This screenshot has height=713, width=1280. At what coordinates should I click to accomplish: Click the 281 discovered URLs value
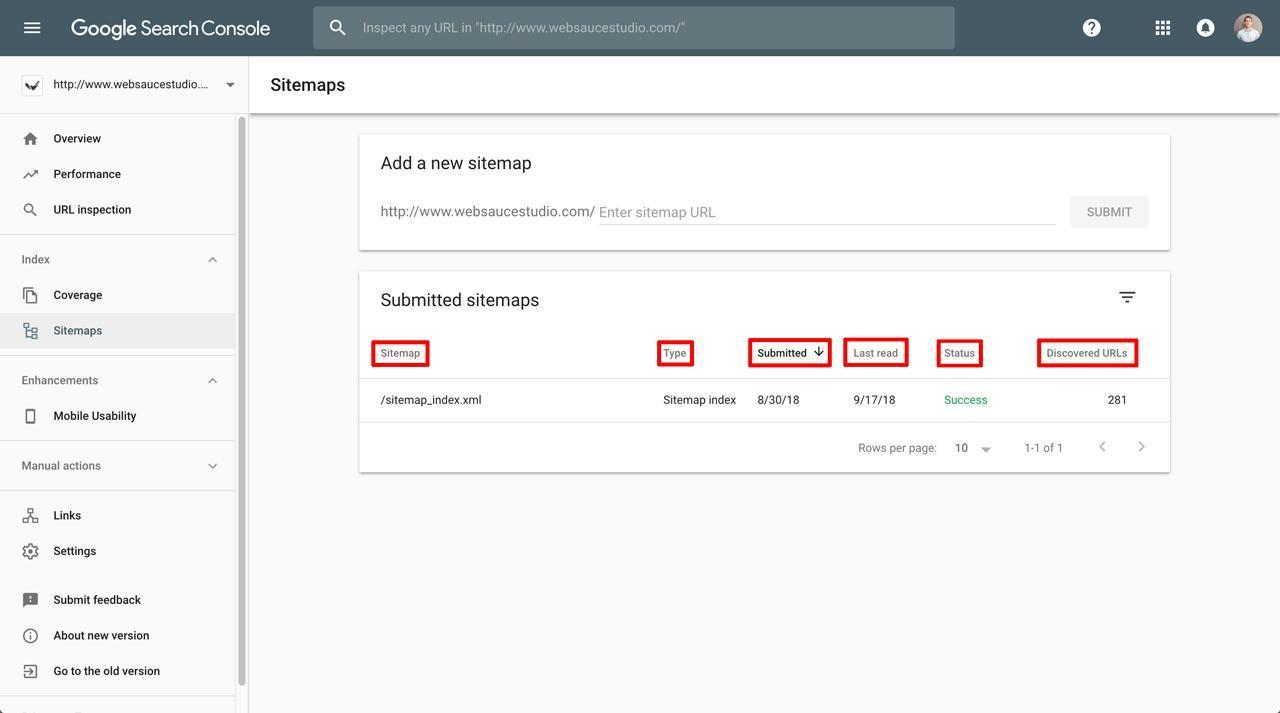[x=1117, y=400]
